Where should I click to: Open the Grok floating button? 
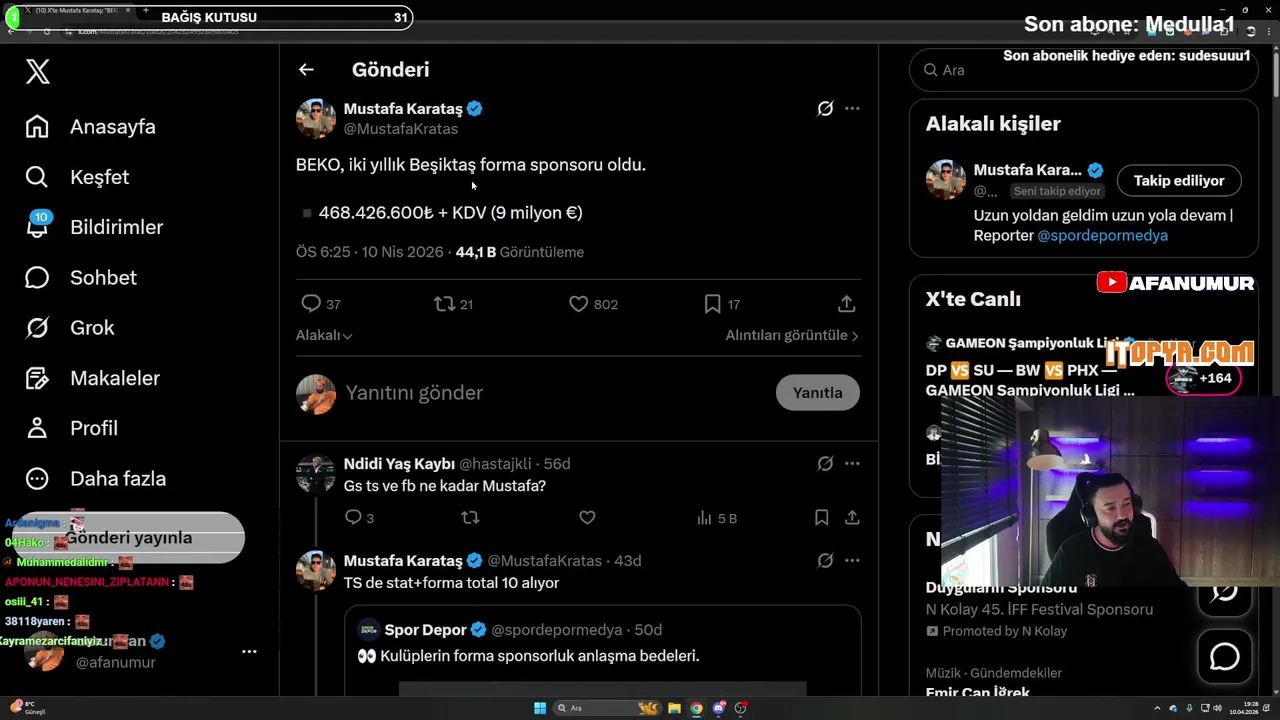(1225, 591)
